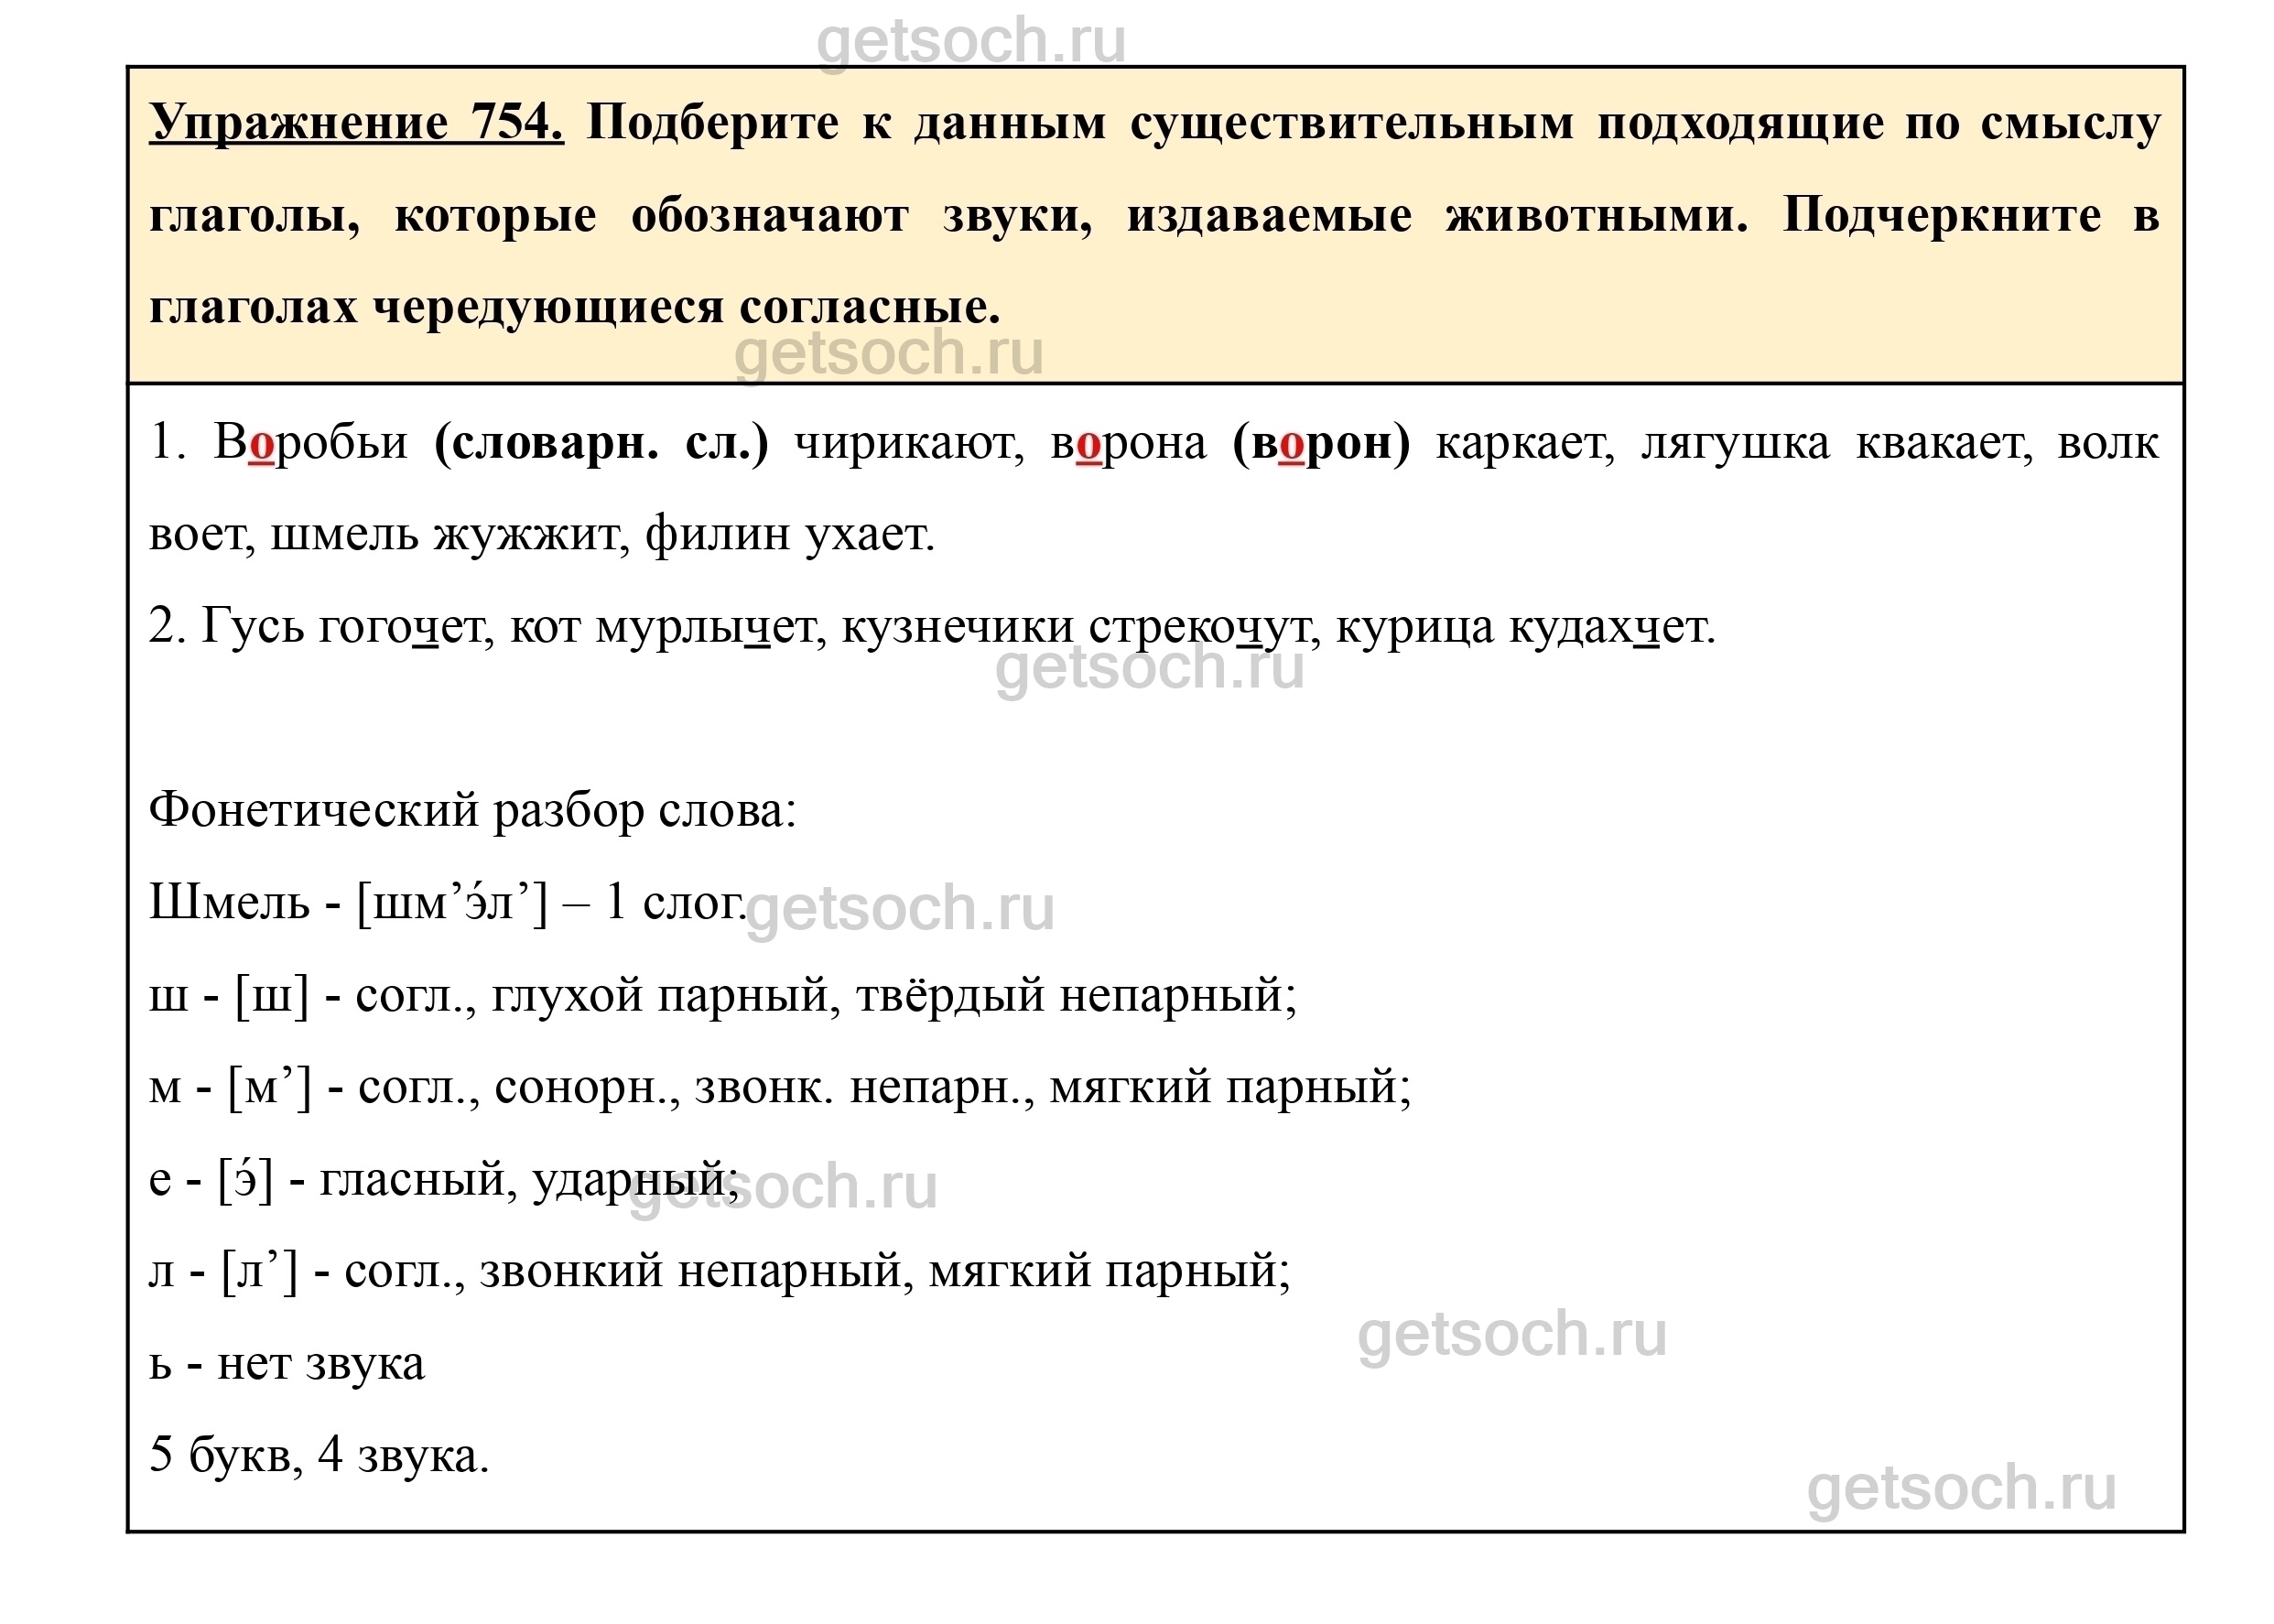Click the word 'гогочет' after 'Гусь'
Image resolution: width=2274 pixels, height=1624 pixels.
point(401,628)
